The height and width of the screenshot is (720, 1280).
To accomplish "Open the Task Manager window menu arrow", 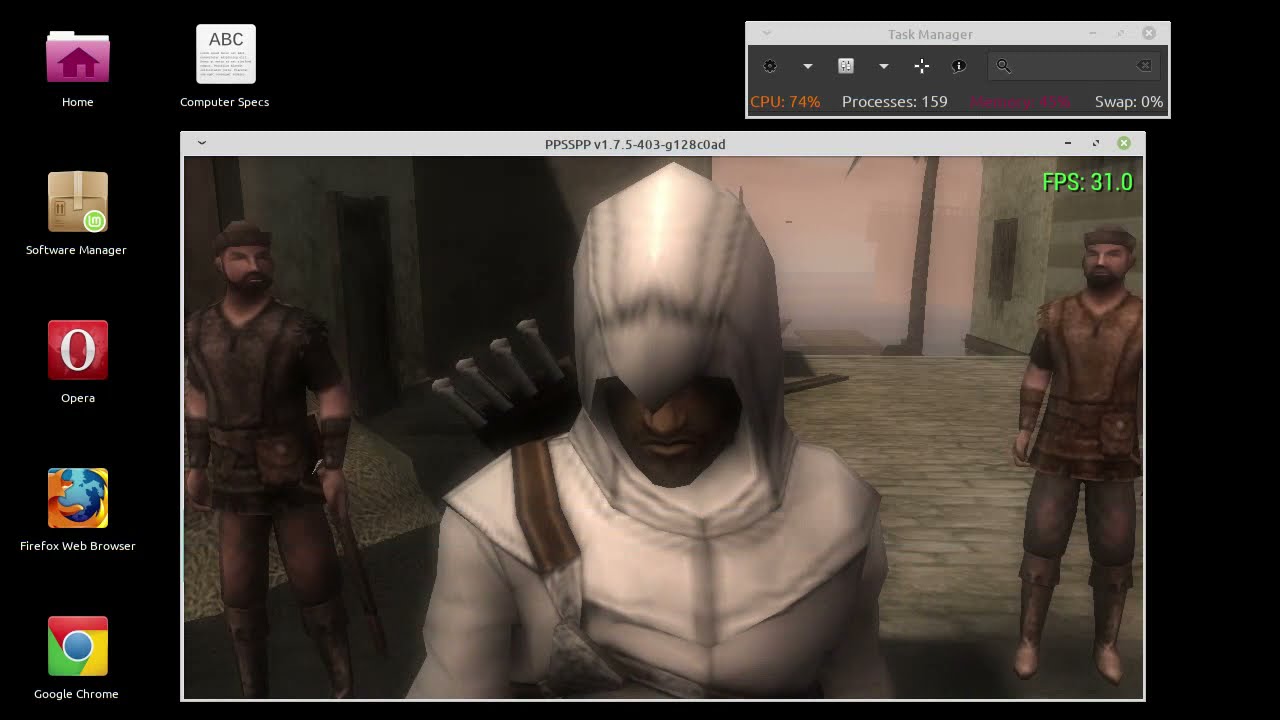I will coord(767,33).
